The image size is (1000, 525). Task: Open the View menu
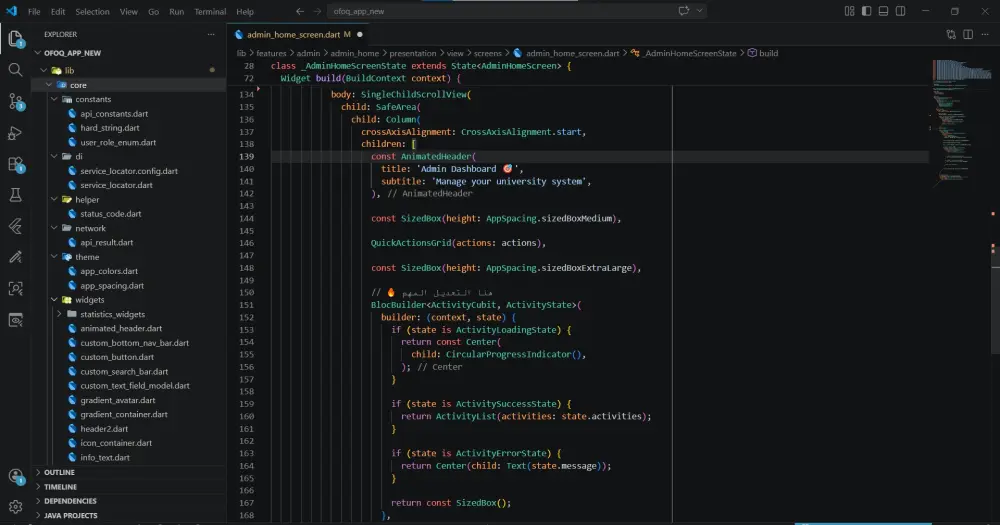click(129, 11)
